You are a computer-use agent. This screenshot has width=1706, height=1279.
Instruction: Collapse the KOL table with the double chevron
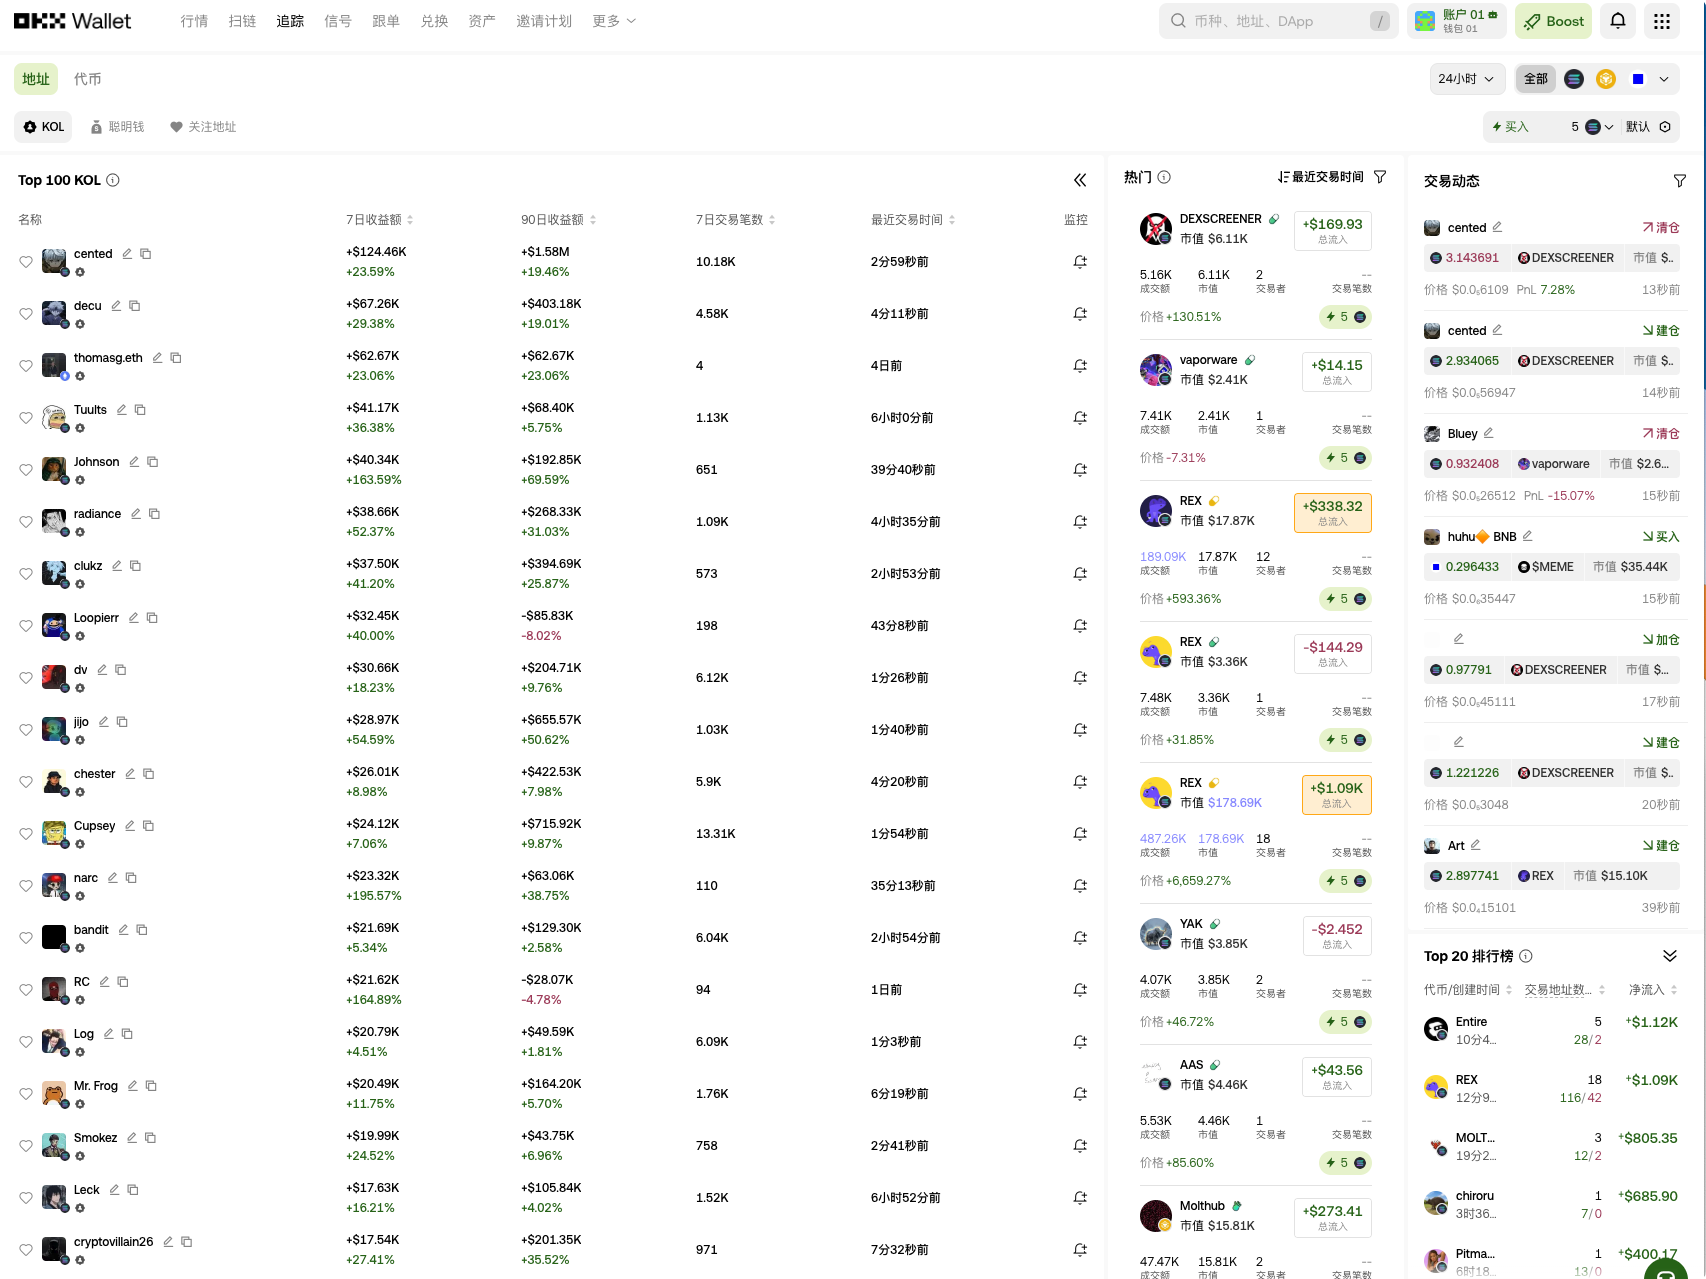(1079, 180)
